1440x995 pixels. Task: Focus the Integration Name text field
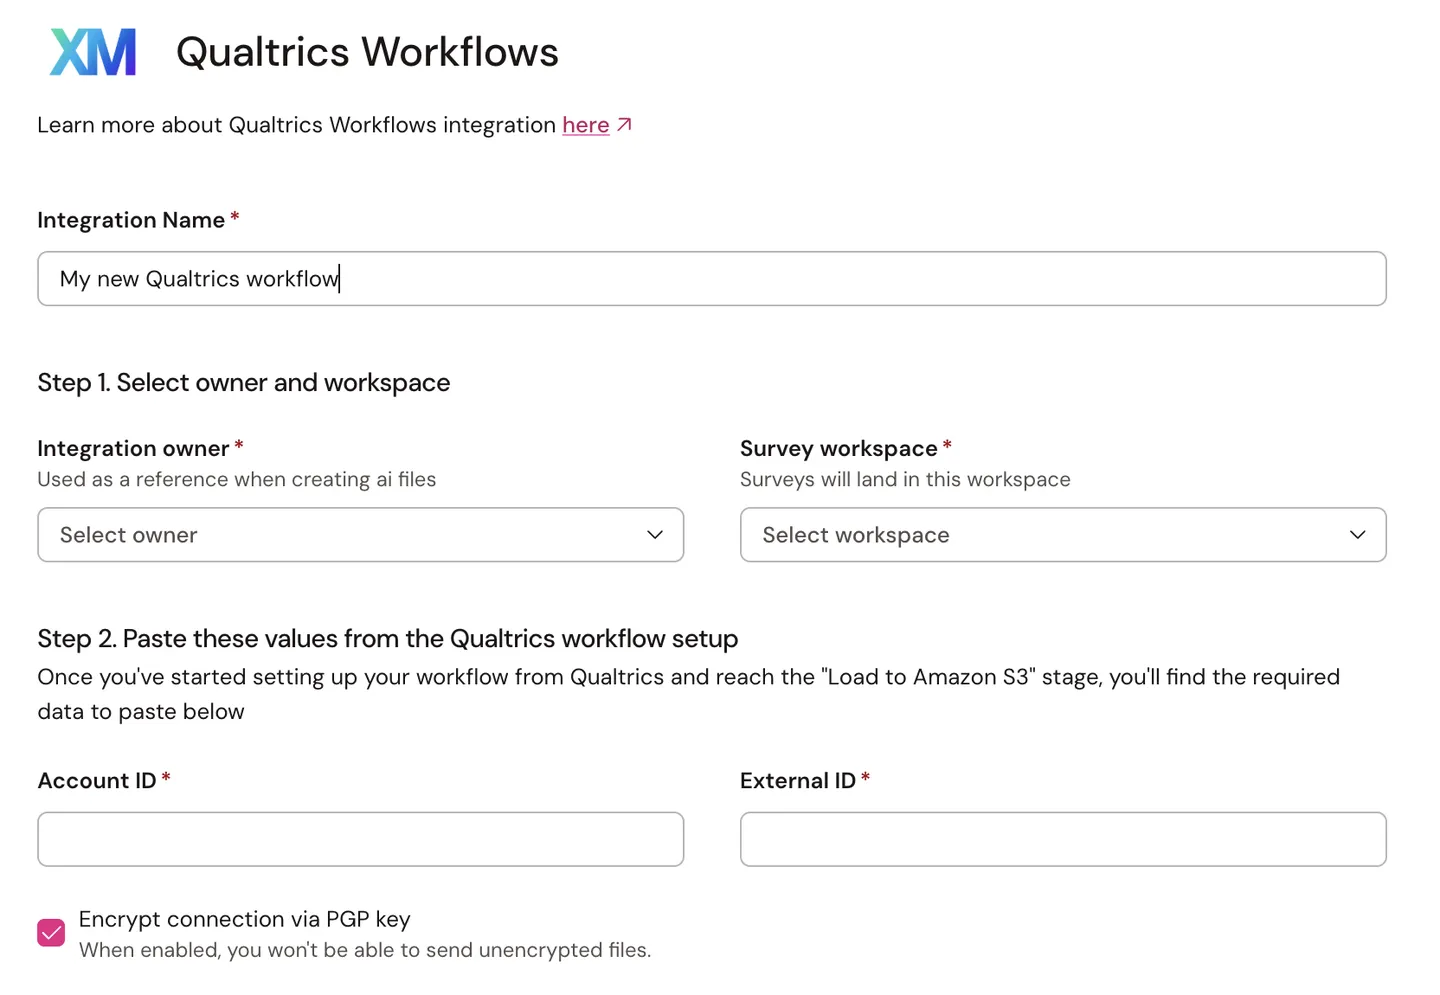pos(712,279)
